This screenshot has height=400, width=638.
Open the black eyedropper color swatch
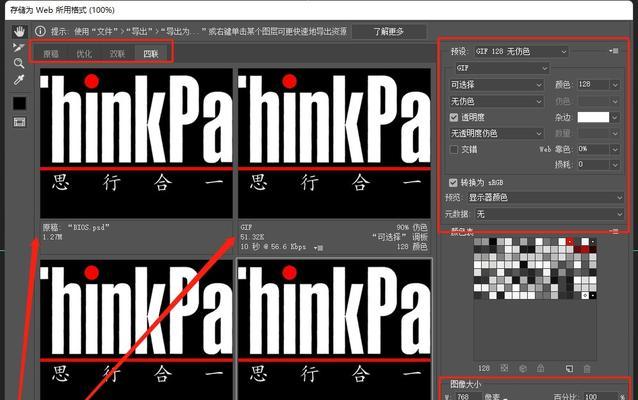pyautogui.click(x=19, y=103)
